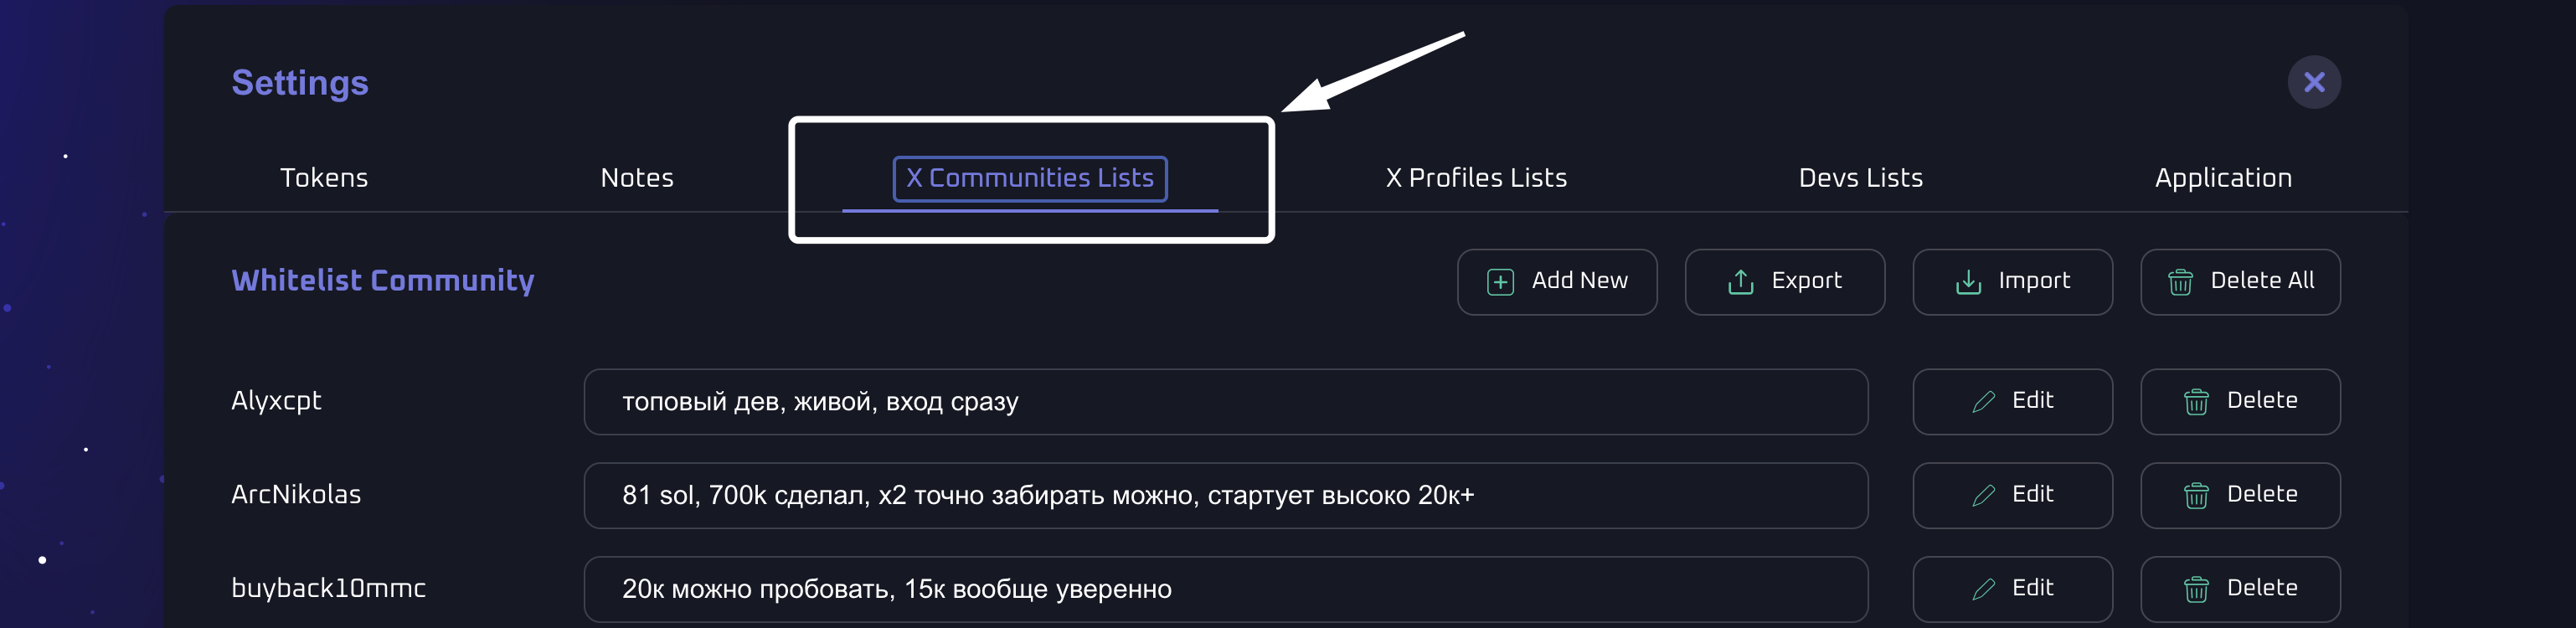Image resolution: width=2576 pixels, height=628 pixels.
Task: Click the buyback10mmc note text box
Action: (x=1225, y=590)
